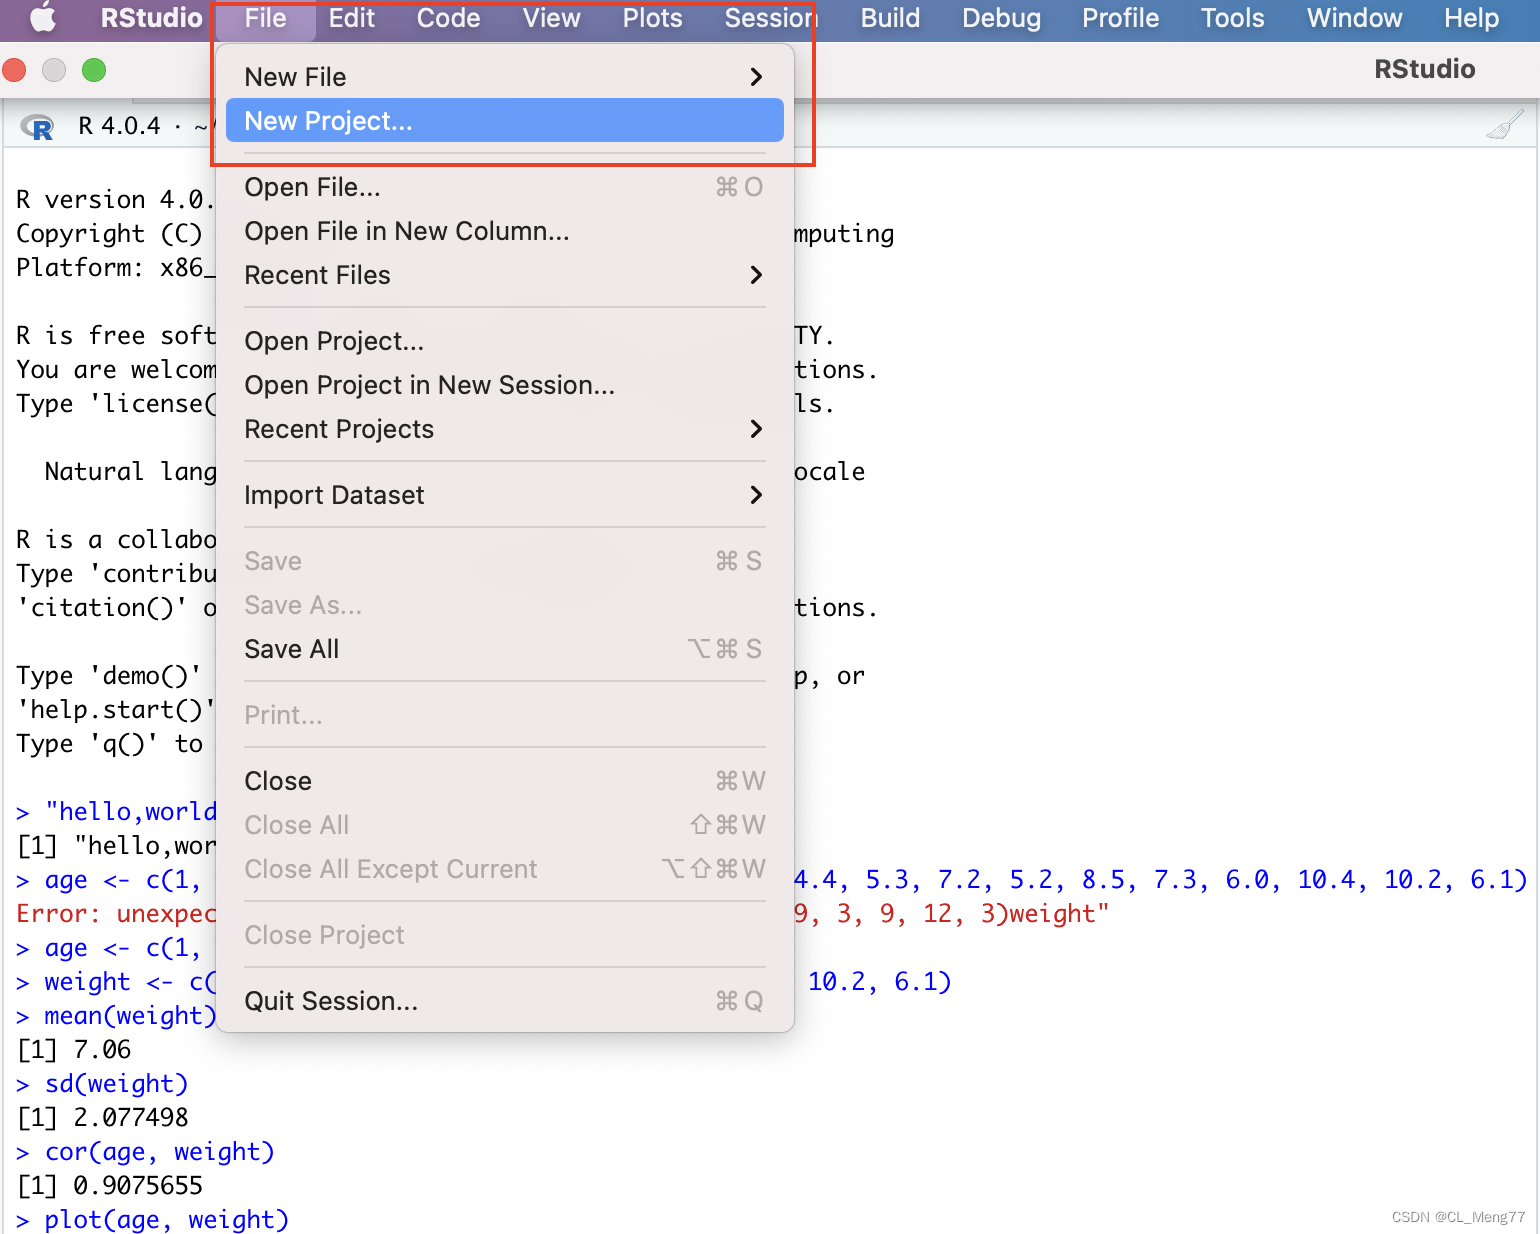Open the Debug menu
Image resolution: width=1540 pixels, height=1234 pixels.
pyautogui.click(x=1001, y=18)
